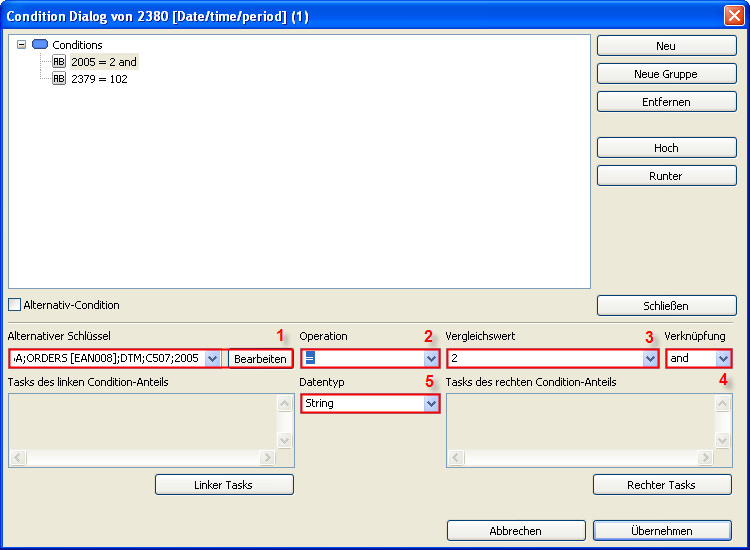750x550 pixels.
Task: Expand the Verknüpfung 'and' dropdown
Action: [x=723, y=358]
